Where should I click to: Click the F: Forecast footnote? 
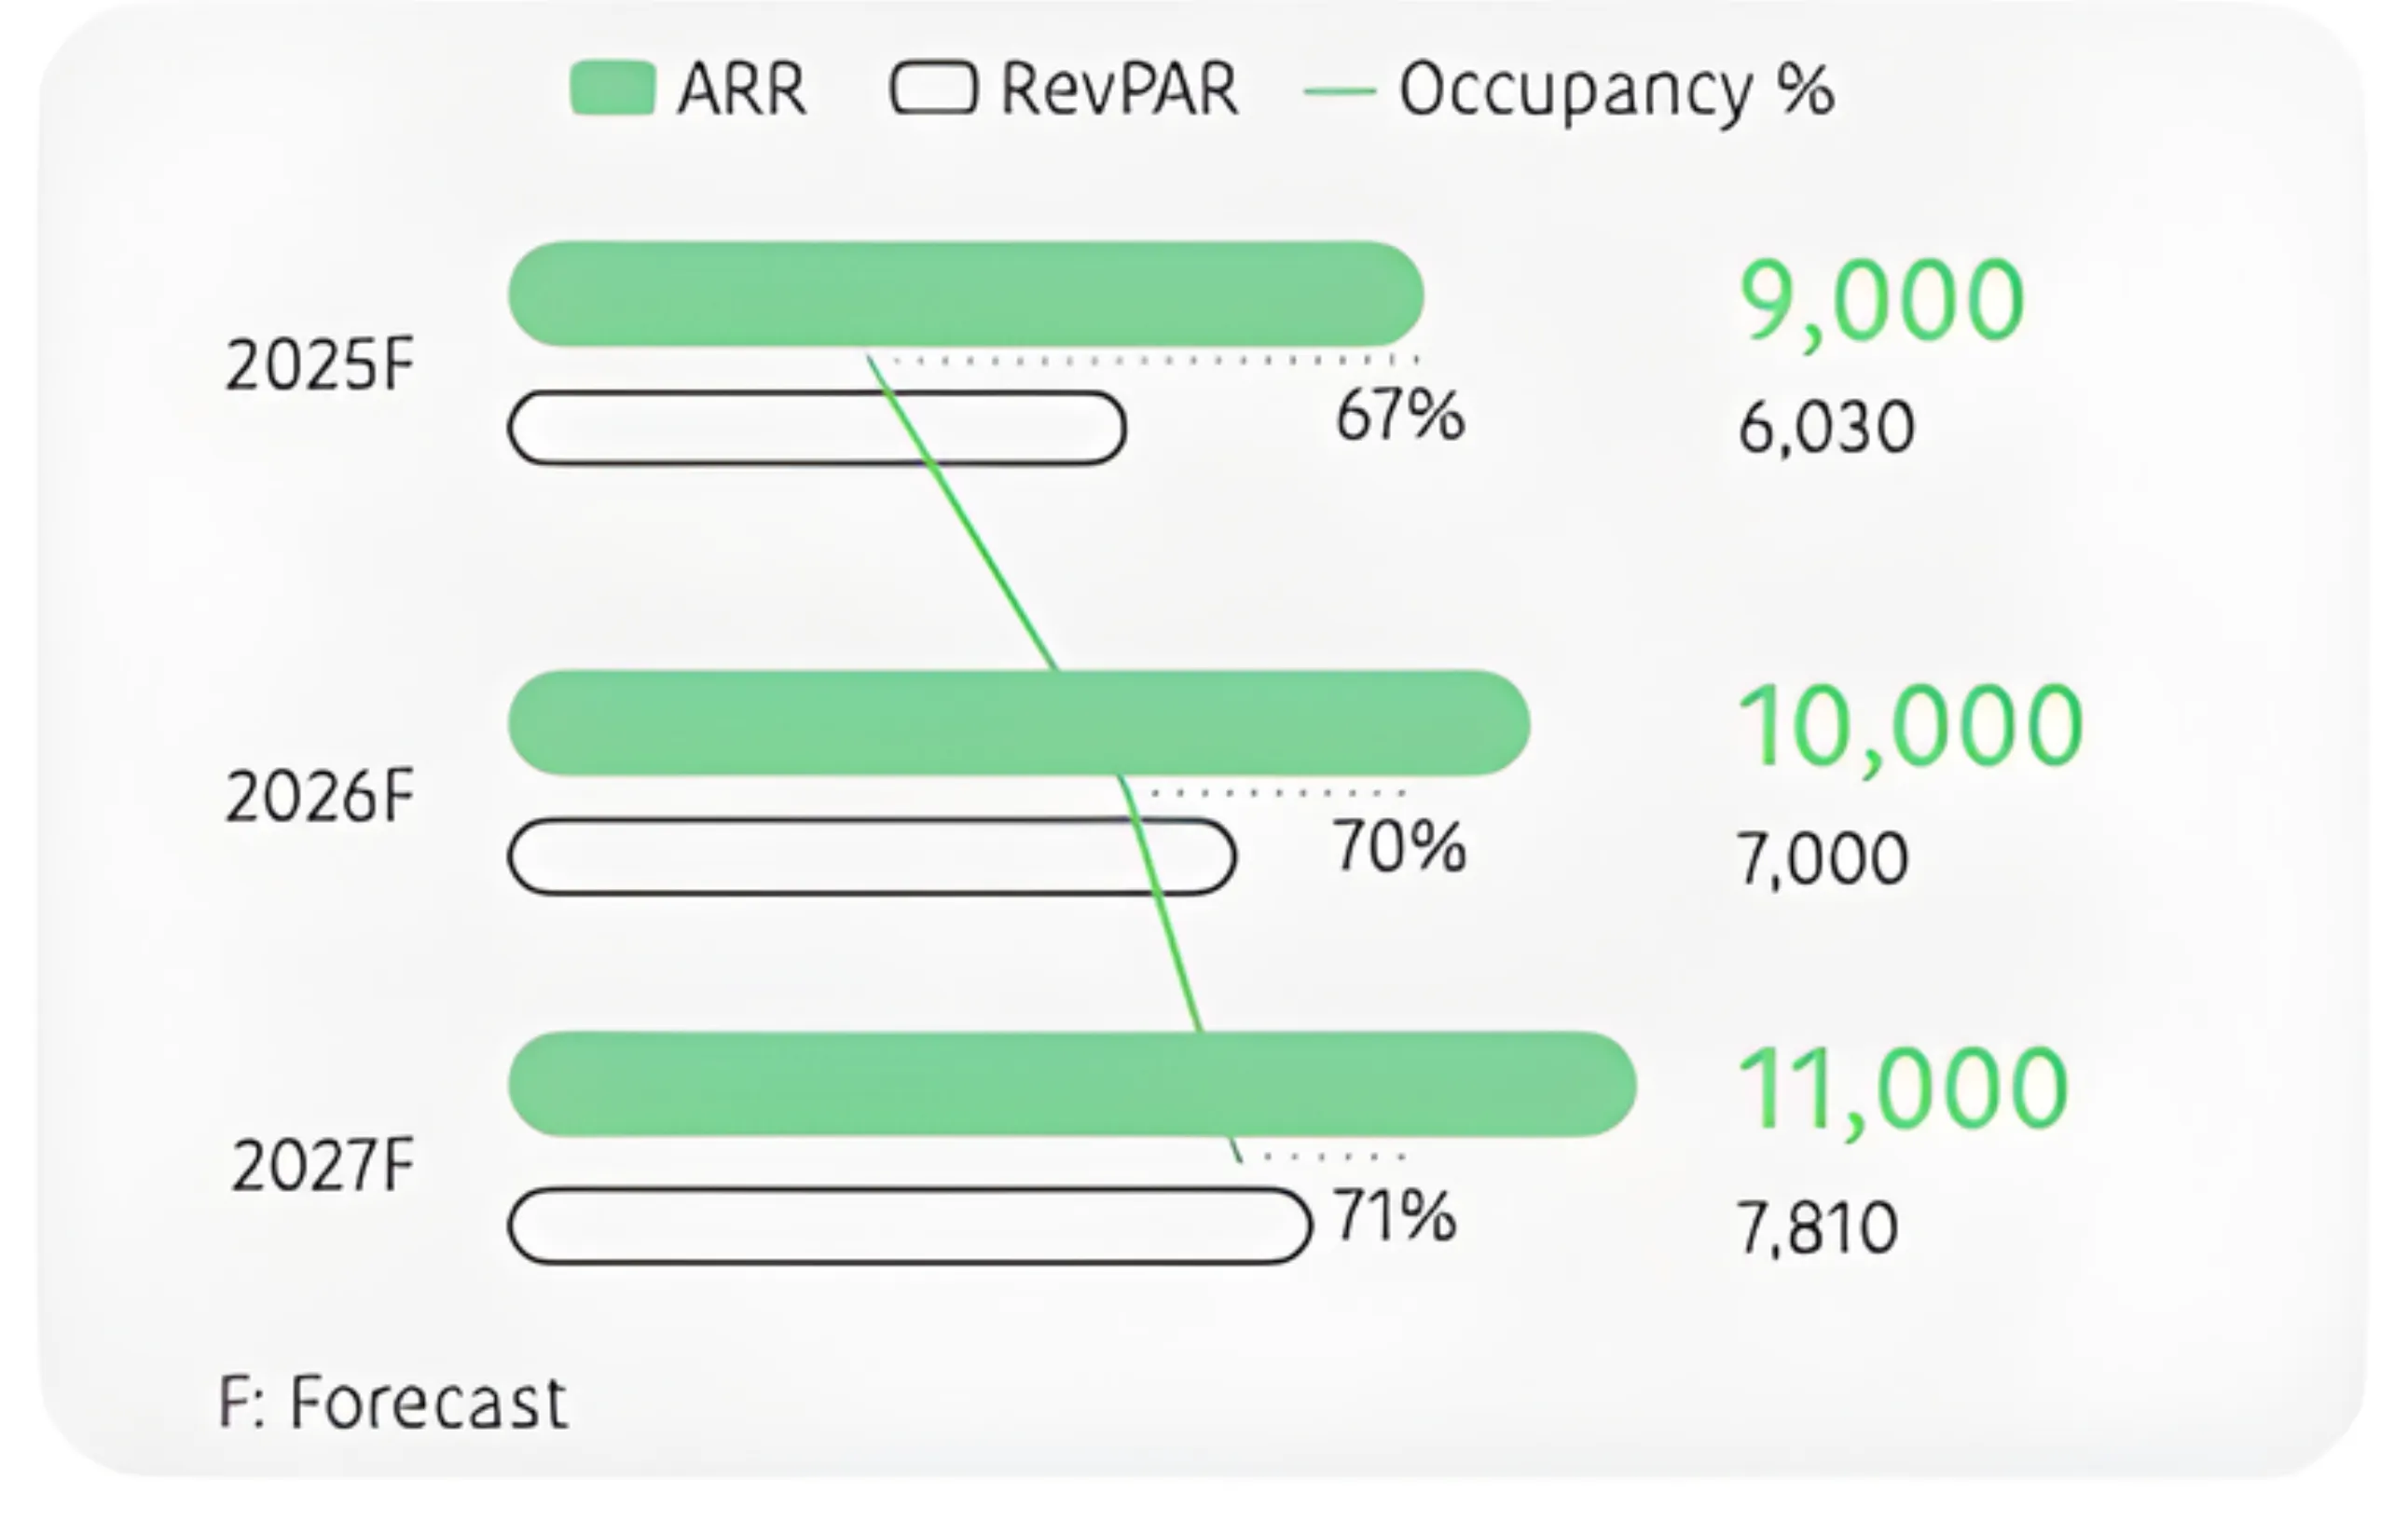(393, 1402)
